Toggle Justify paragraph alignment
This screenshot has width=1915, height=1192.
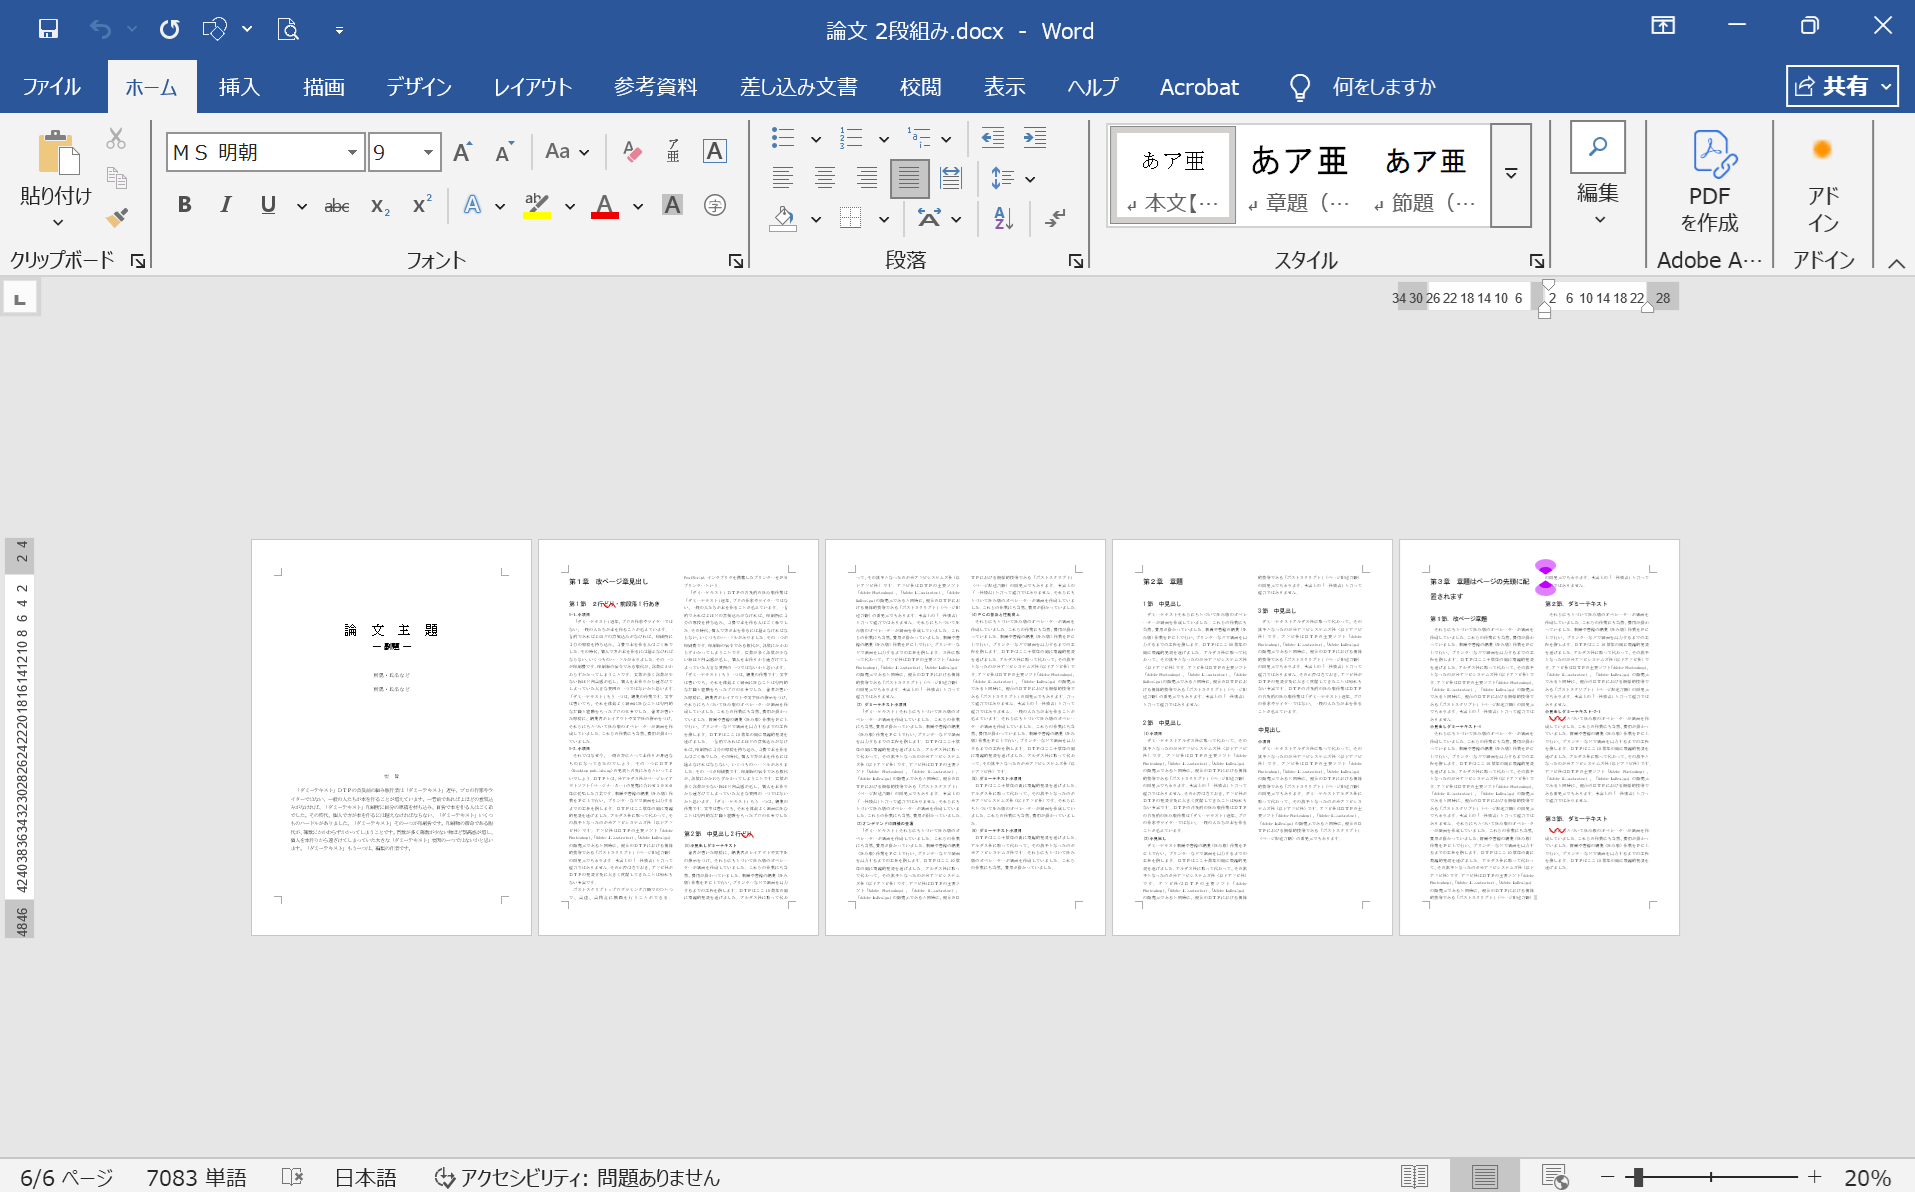coord(908,179)
